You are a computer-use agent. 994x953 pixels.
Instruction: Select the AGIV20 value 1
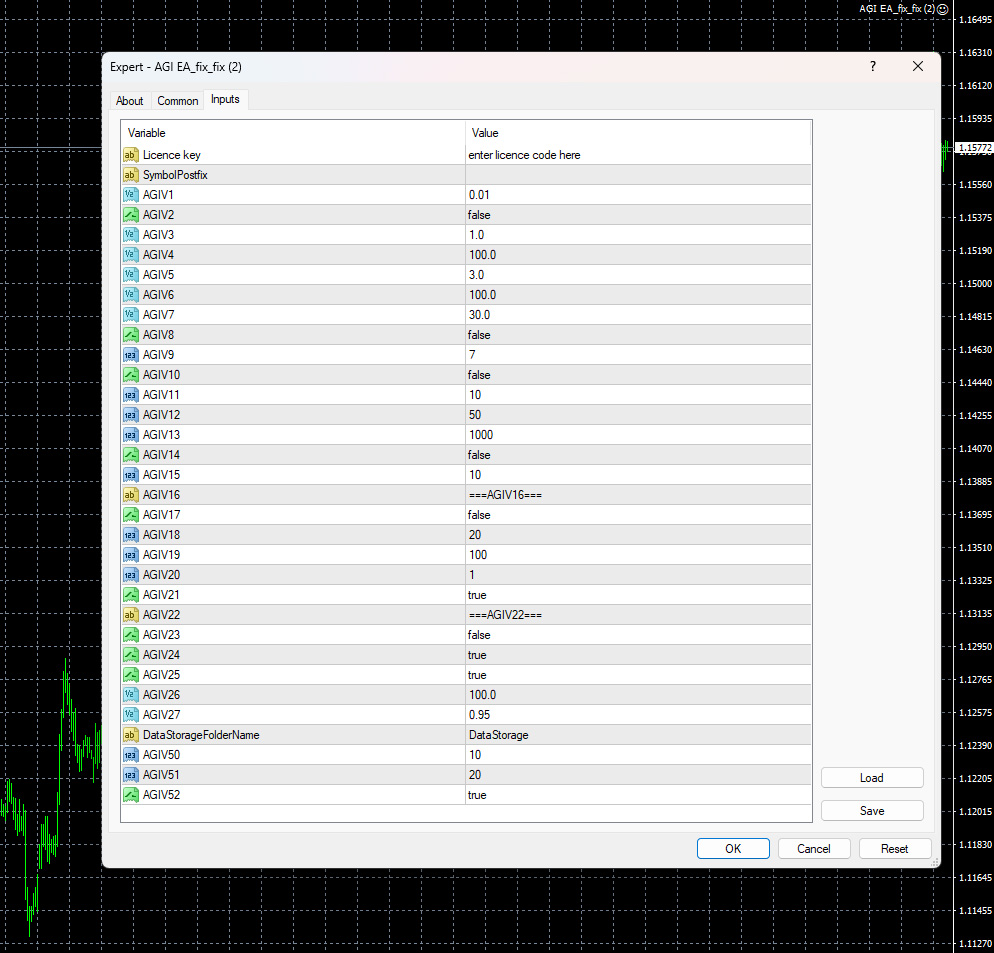click(638, 574)
